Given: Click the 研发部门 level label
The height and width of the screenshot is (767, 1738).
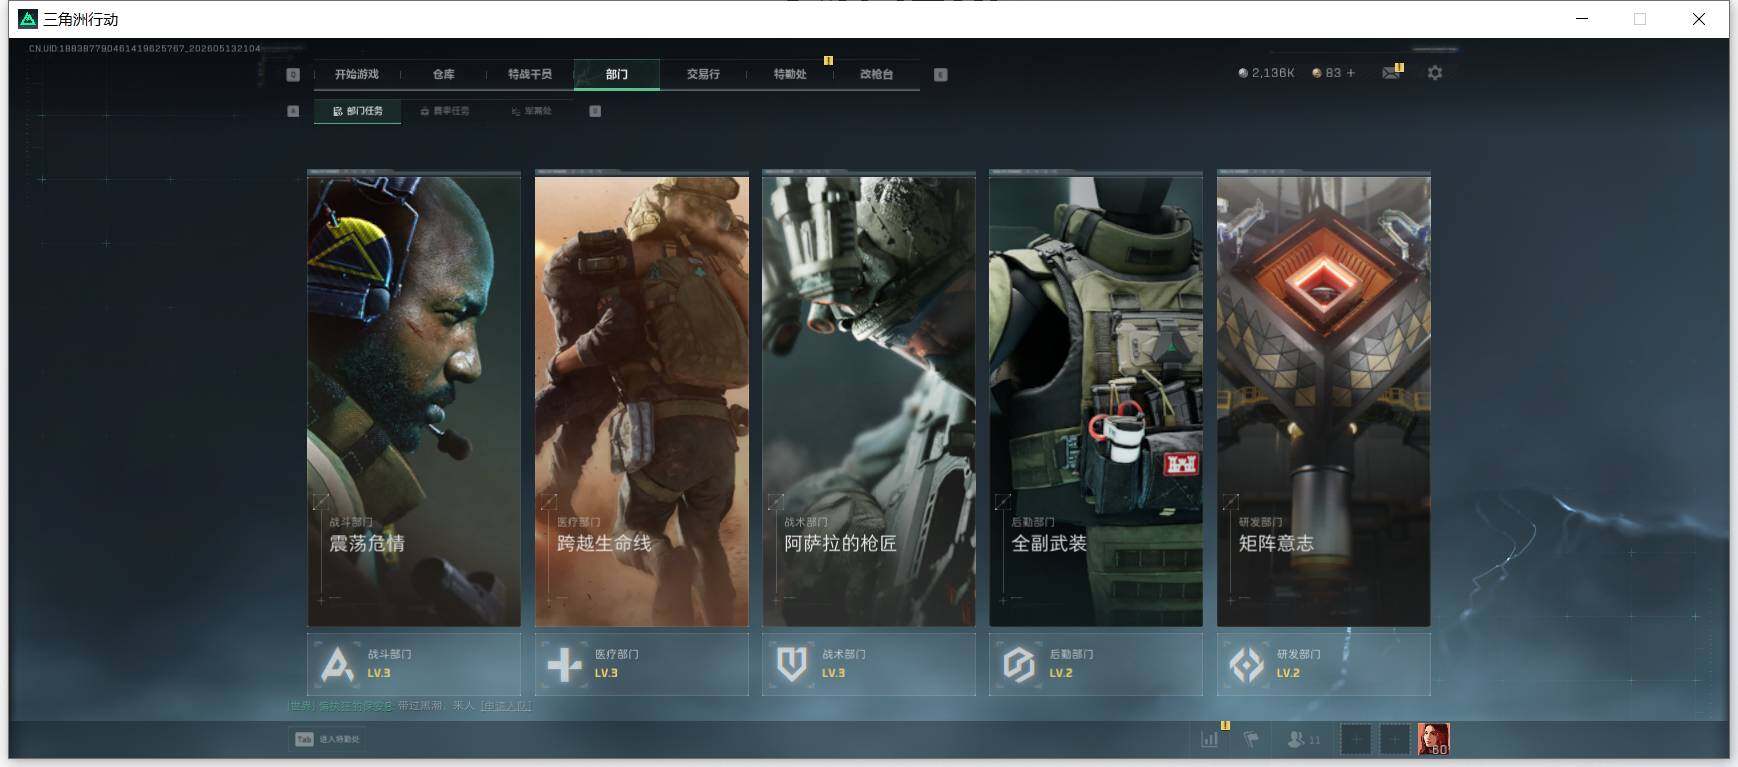Looking at the screenshot, I should coord(1288,673).
